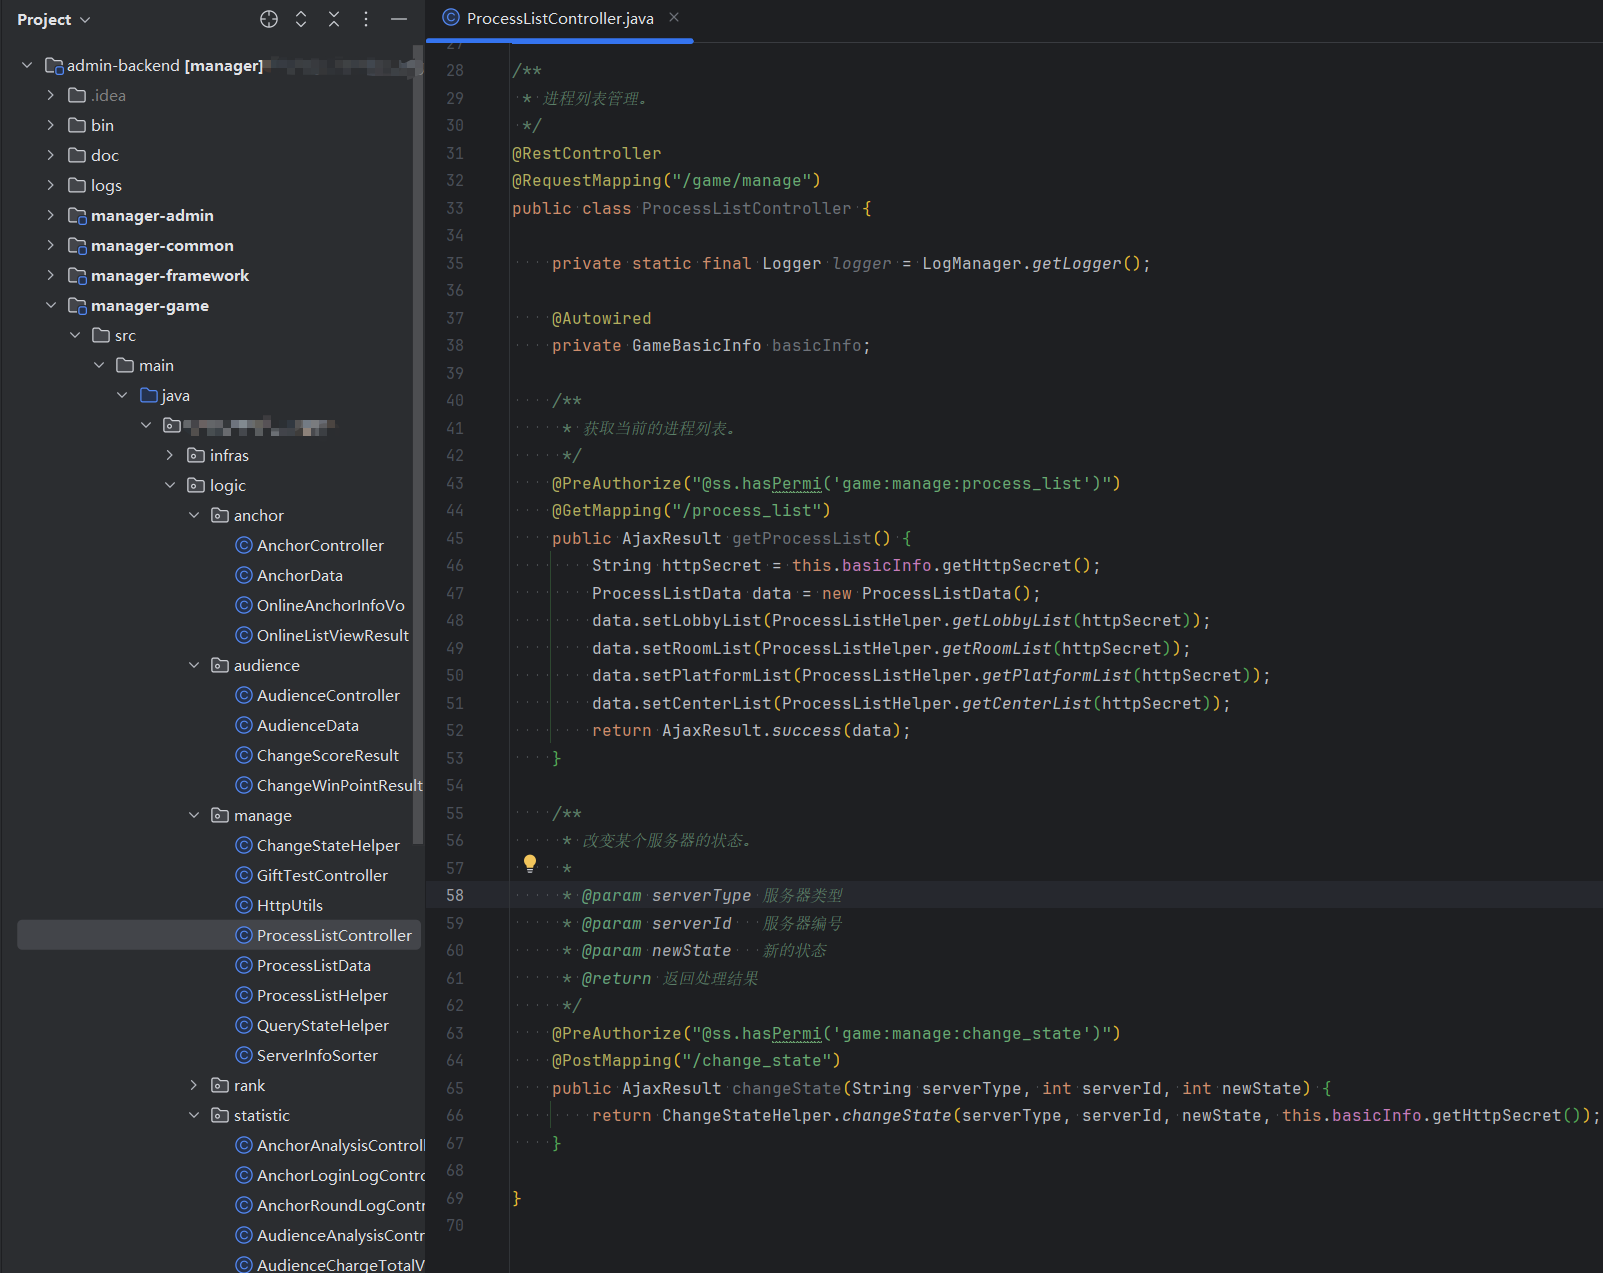Collapse the admin-backend root node
1603x1273 pixels.
[x=27, y=65]
